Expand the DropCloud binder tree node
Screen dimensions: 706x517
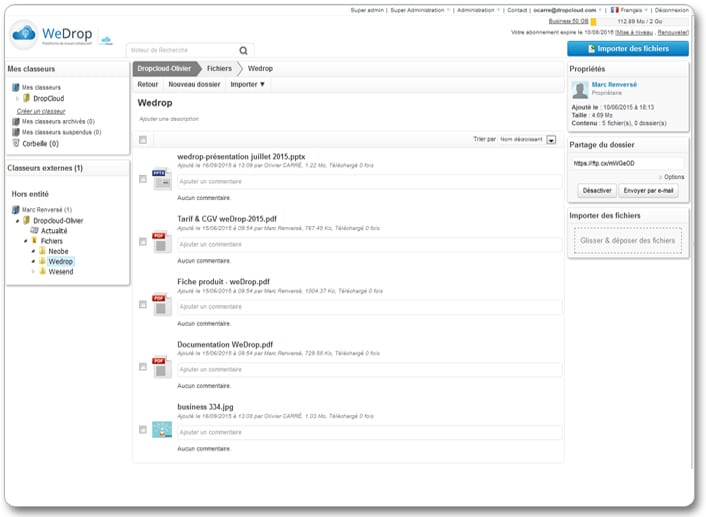tap(17, 99)
